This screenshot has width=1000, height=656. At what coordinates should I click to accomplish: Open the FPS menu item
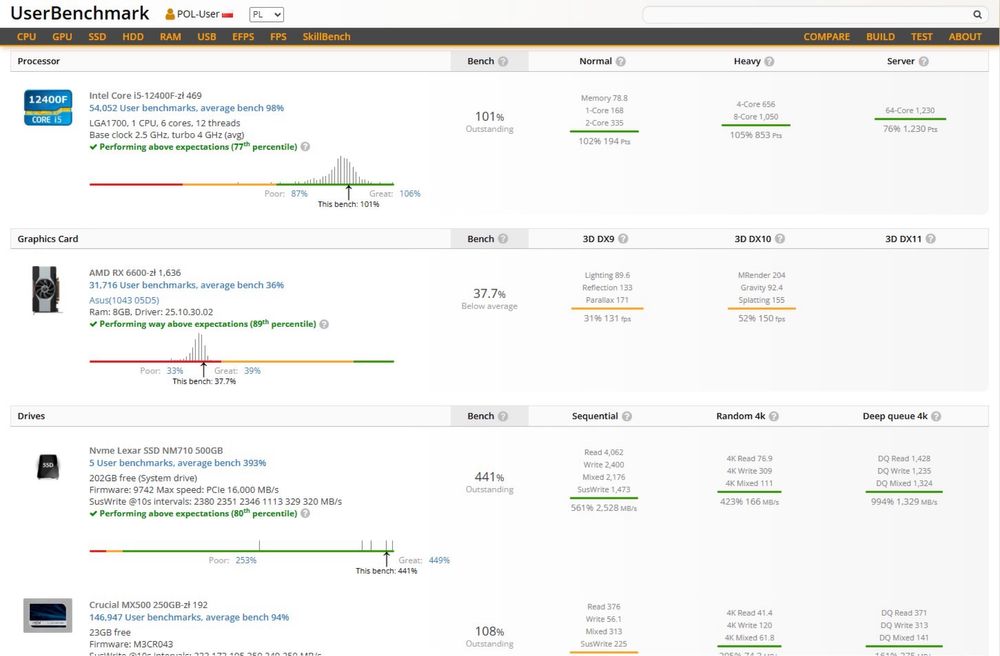tap(278, 36)
